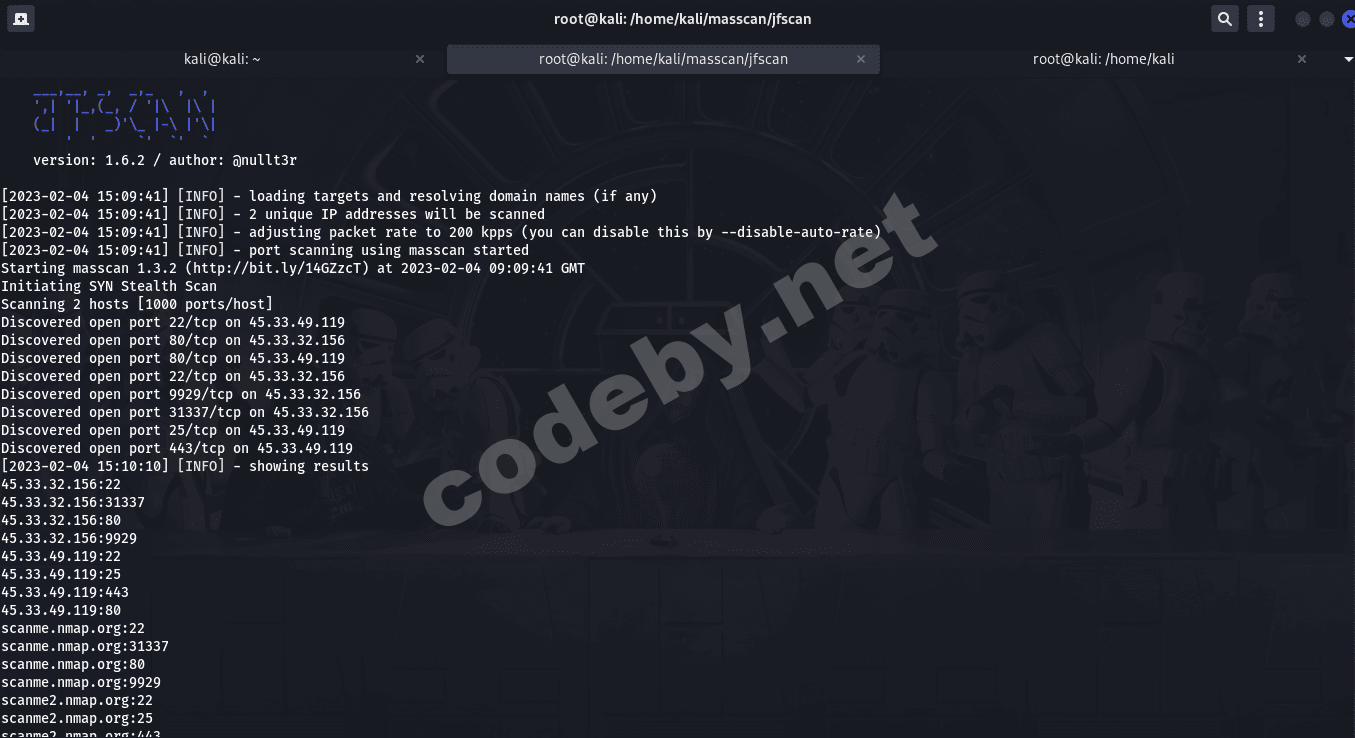The image size is (1355, 738).
Task: Click the result 'scanme.nmap.org:22'
Action: pyautogui.click(x=73, y=628)
